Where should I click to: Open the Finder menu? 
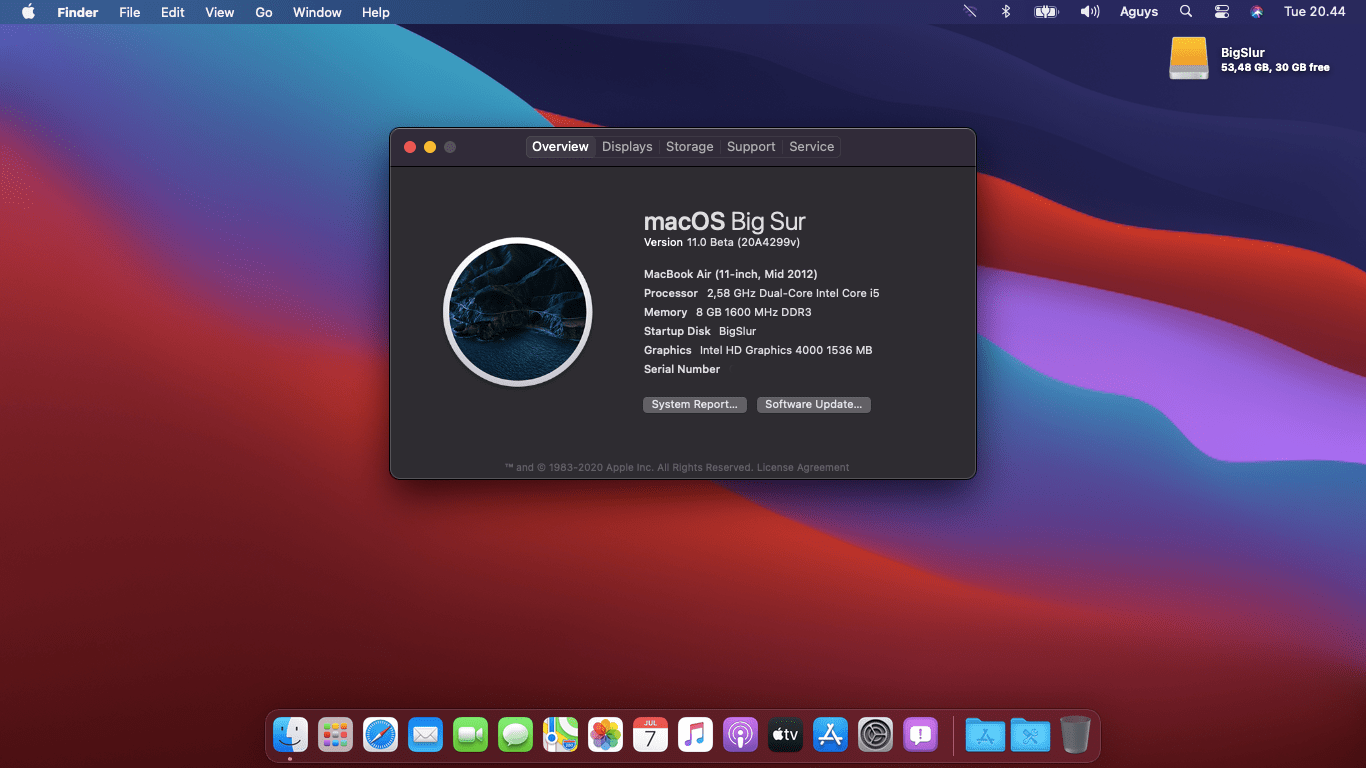78,12
